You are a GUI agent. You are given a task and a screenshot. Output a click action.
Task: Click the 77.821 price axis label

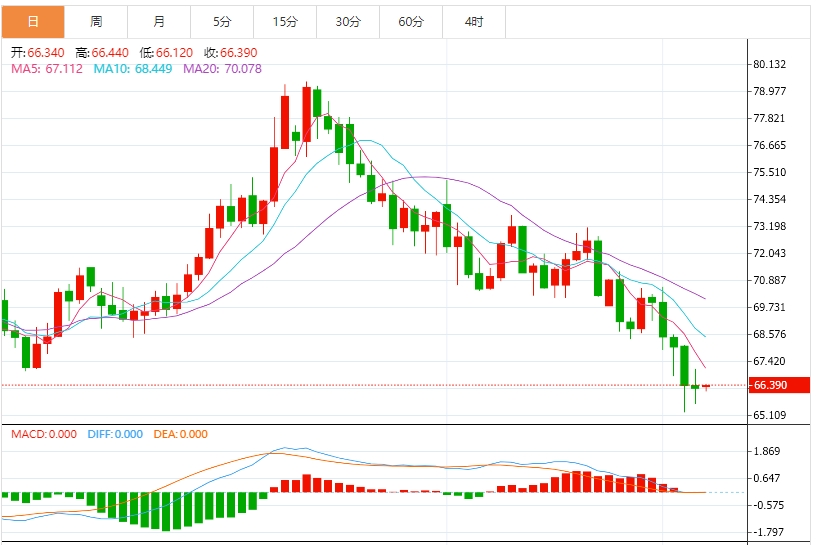tap(769, 118)
